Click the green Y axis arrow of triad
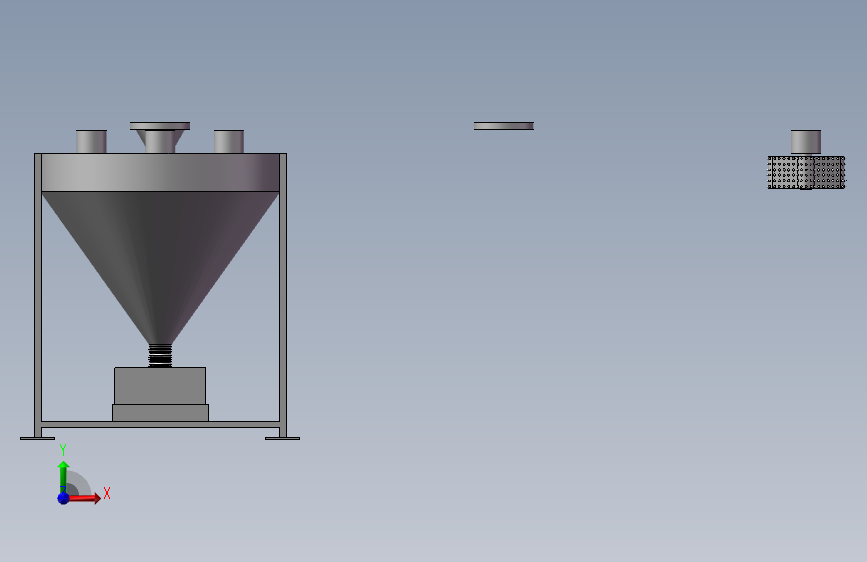The image size is (867, 562). (x=64, y=476)
